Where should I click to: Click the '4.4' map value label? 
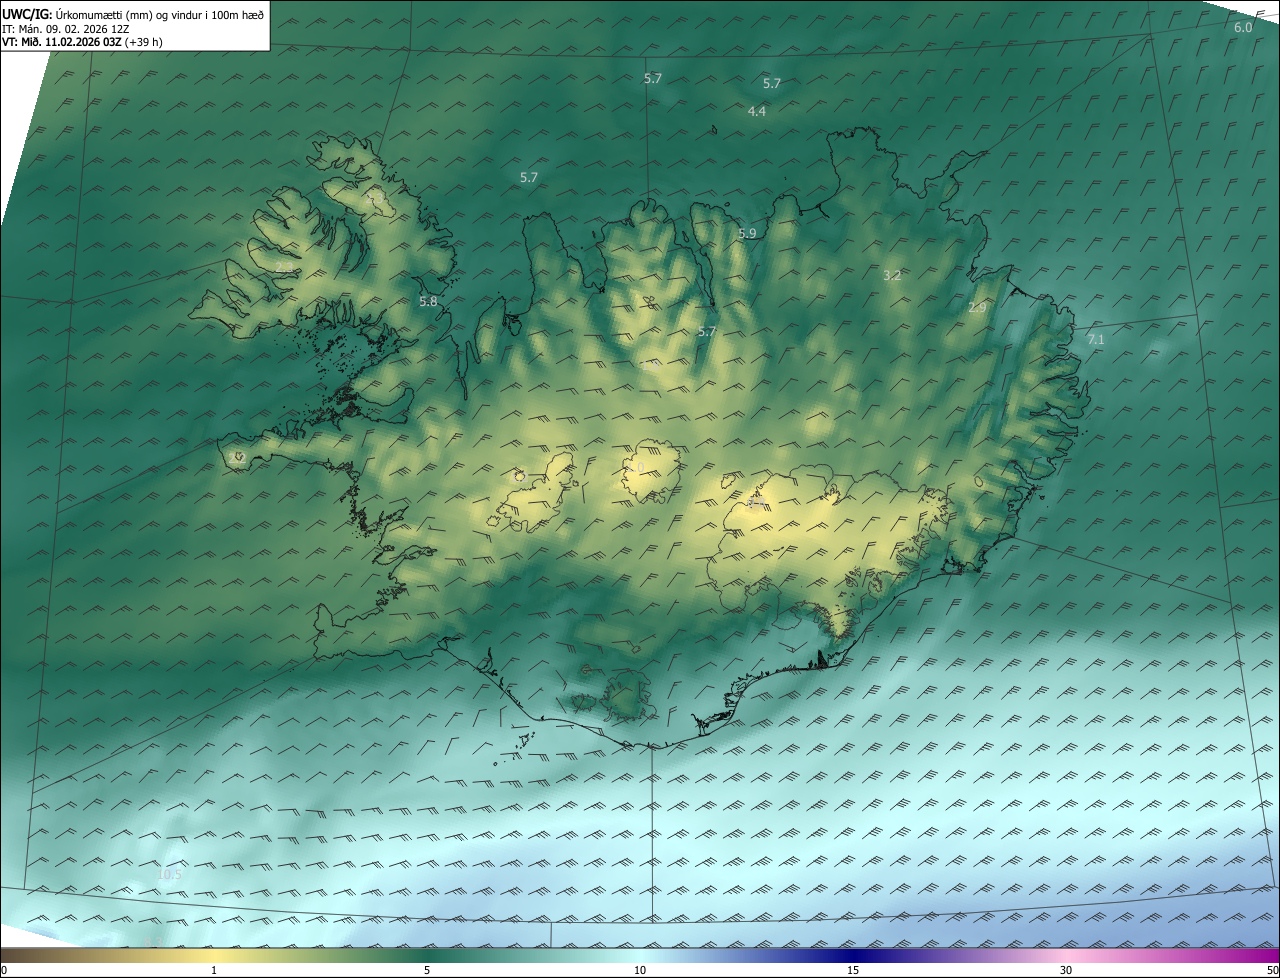tap(757, 112)
